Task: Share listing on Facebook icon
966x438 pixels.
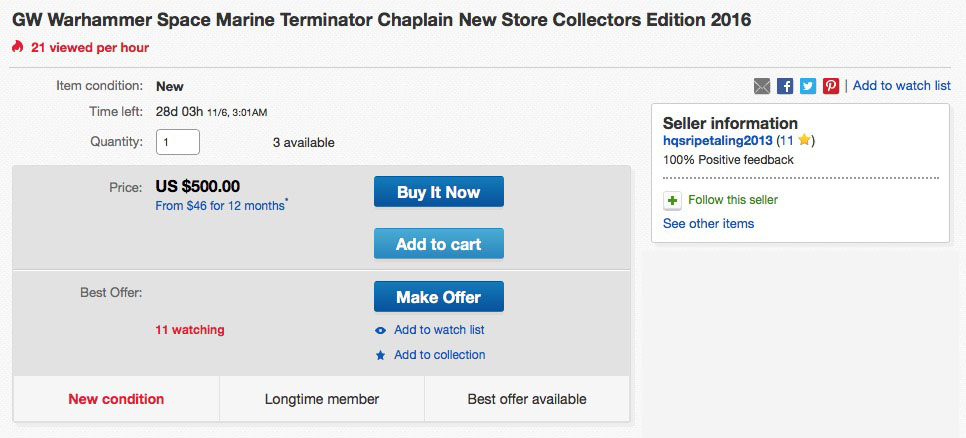Action: (x=785, y=86)
